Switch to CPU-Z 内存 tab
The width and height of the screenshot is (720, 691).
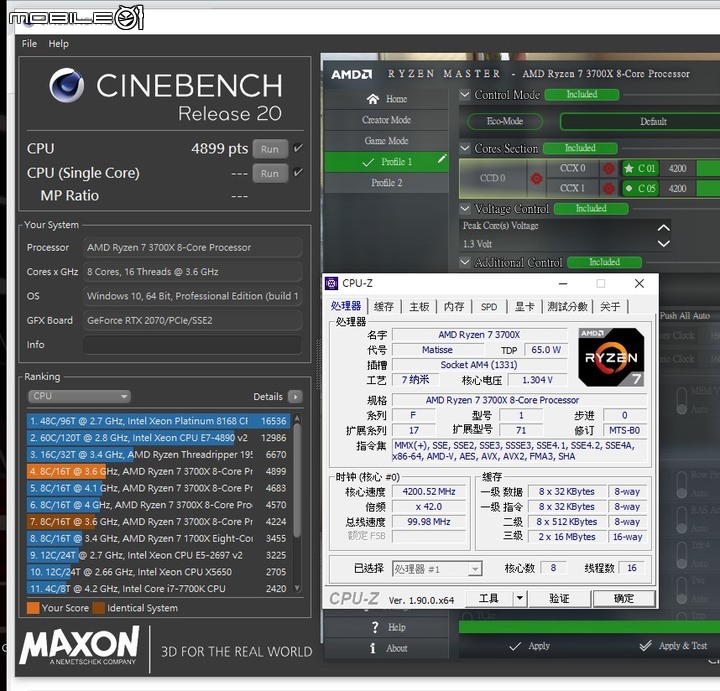454,307
